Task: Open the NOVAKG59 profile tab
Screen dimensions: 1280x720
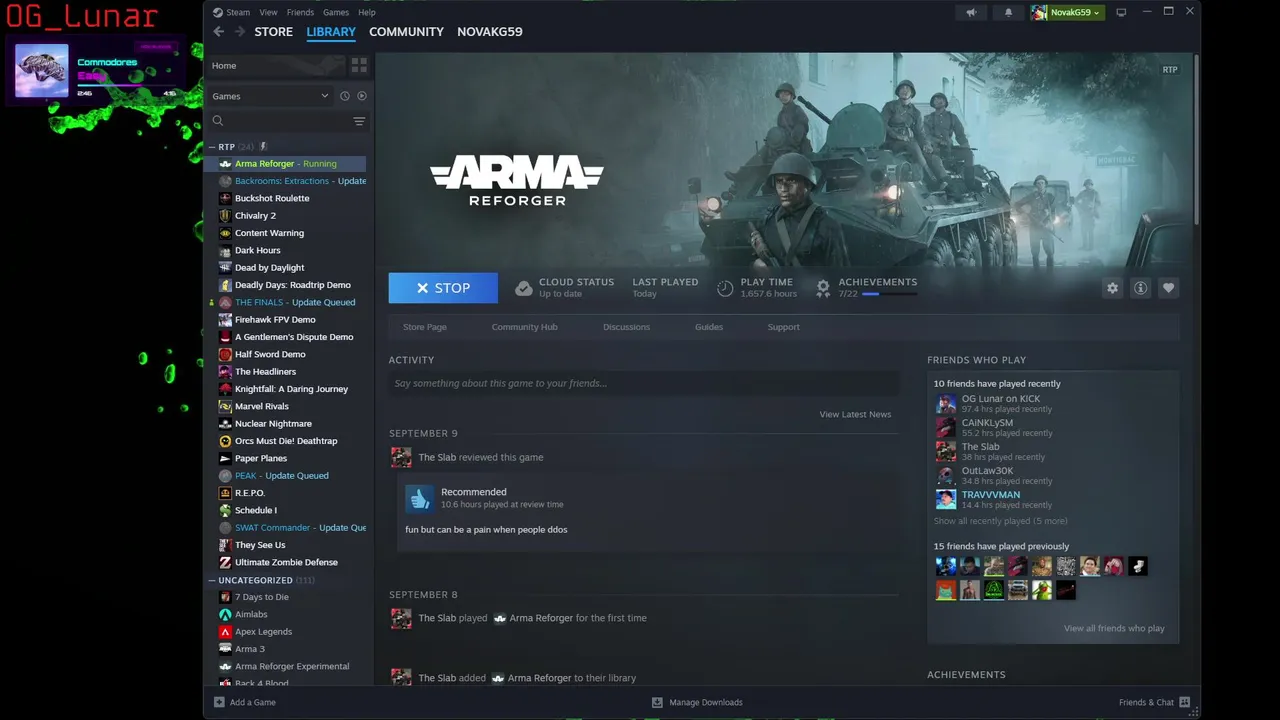Action: pyautogui.click(x=490, y=32)
